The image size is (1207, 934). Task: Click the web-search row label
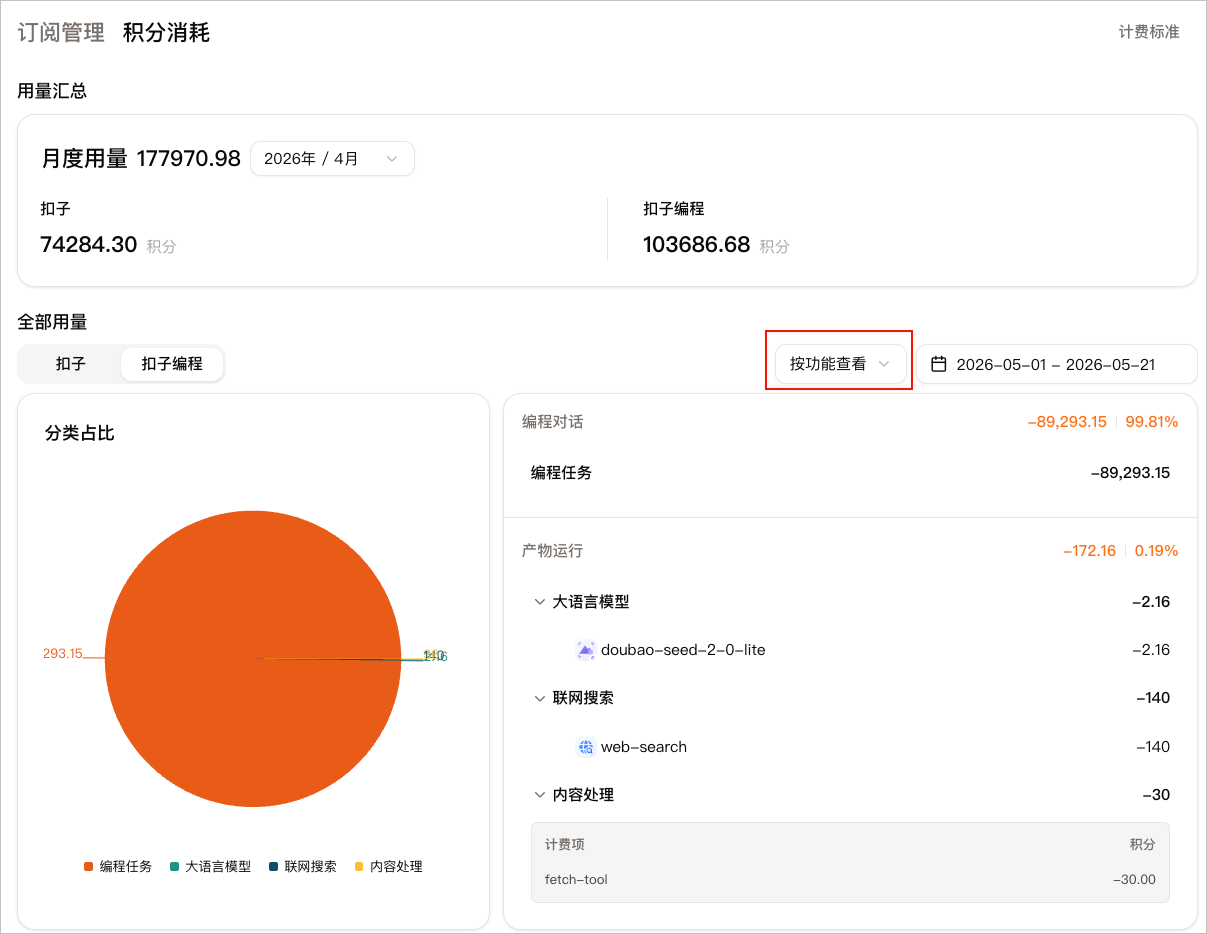click(x=644, y=747)
